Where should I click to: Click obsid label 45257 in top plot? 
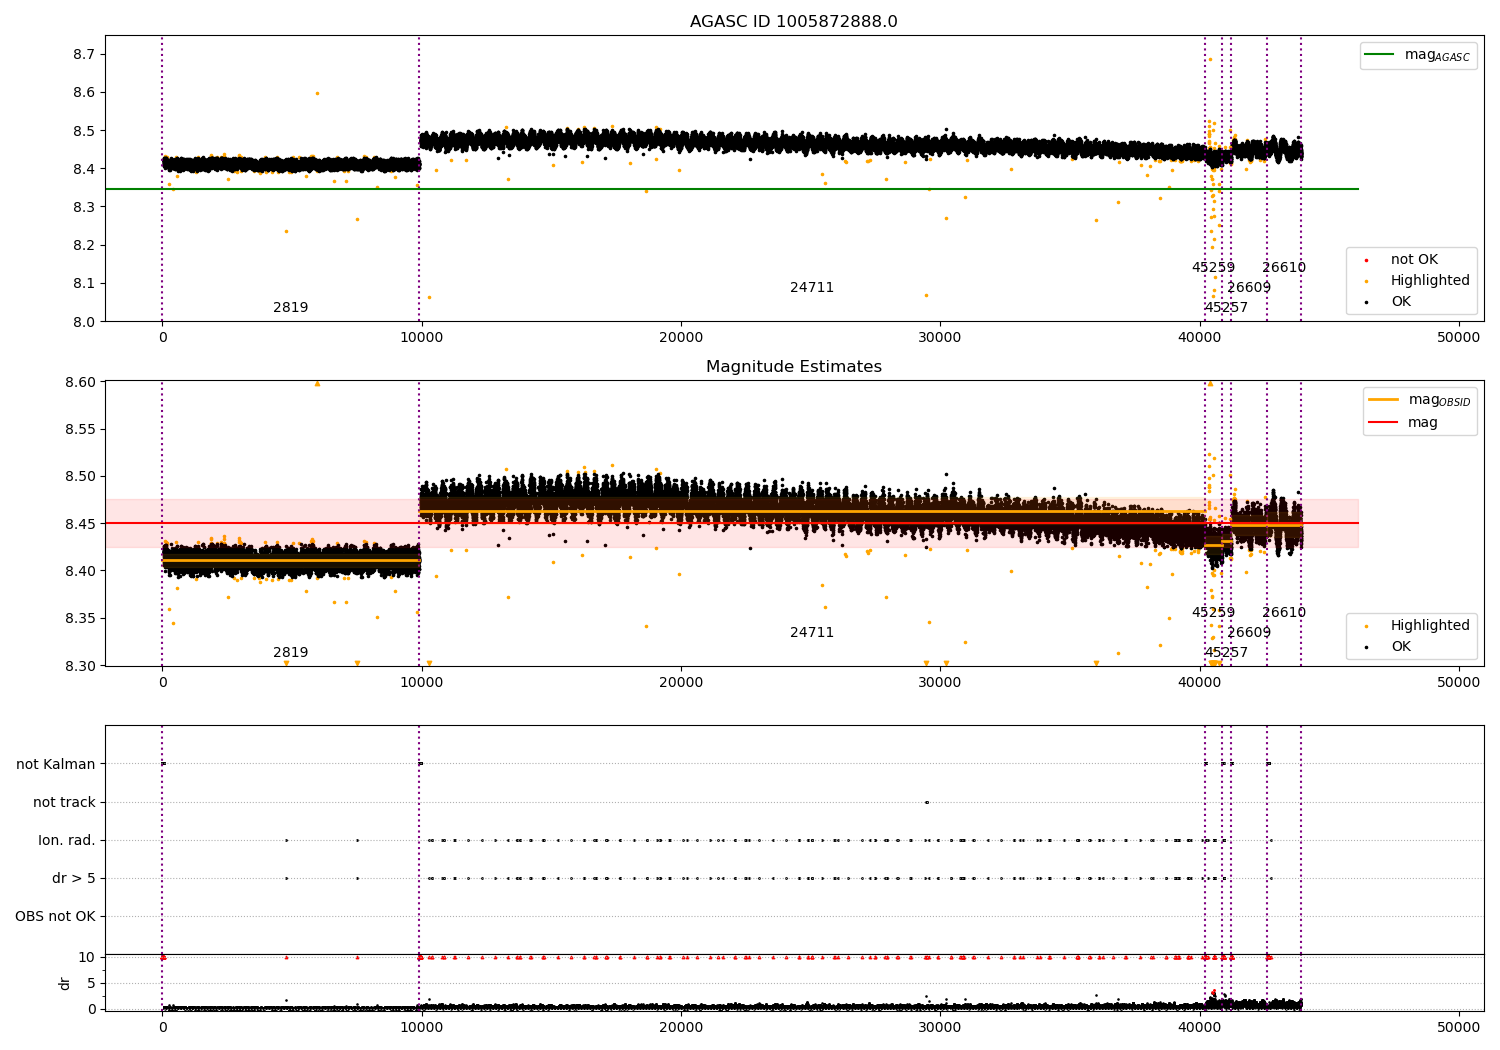(1226, 308)
